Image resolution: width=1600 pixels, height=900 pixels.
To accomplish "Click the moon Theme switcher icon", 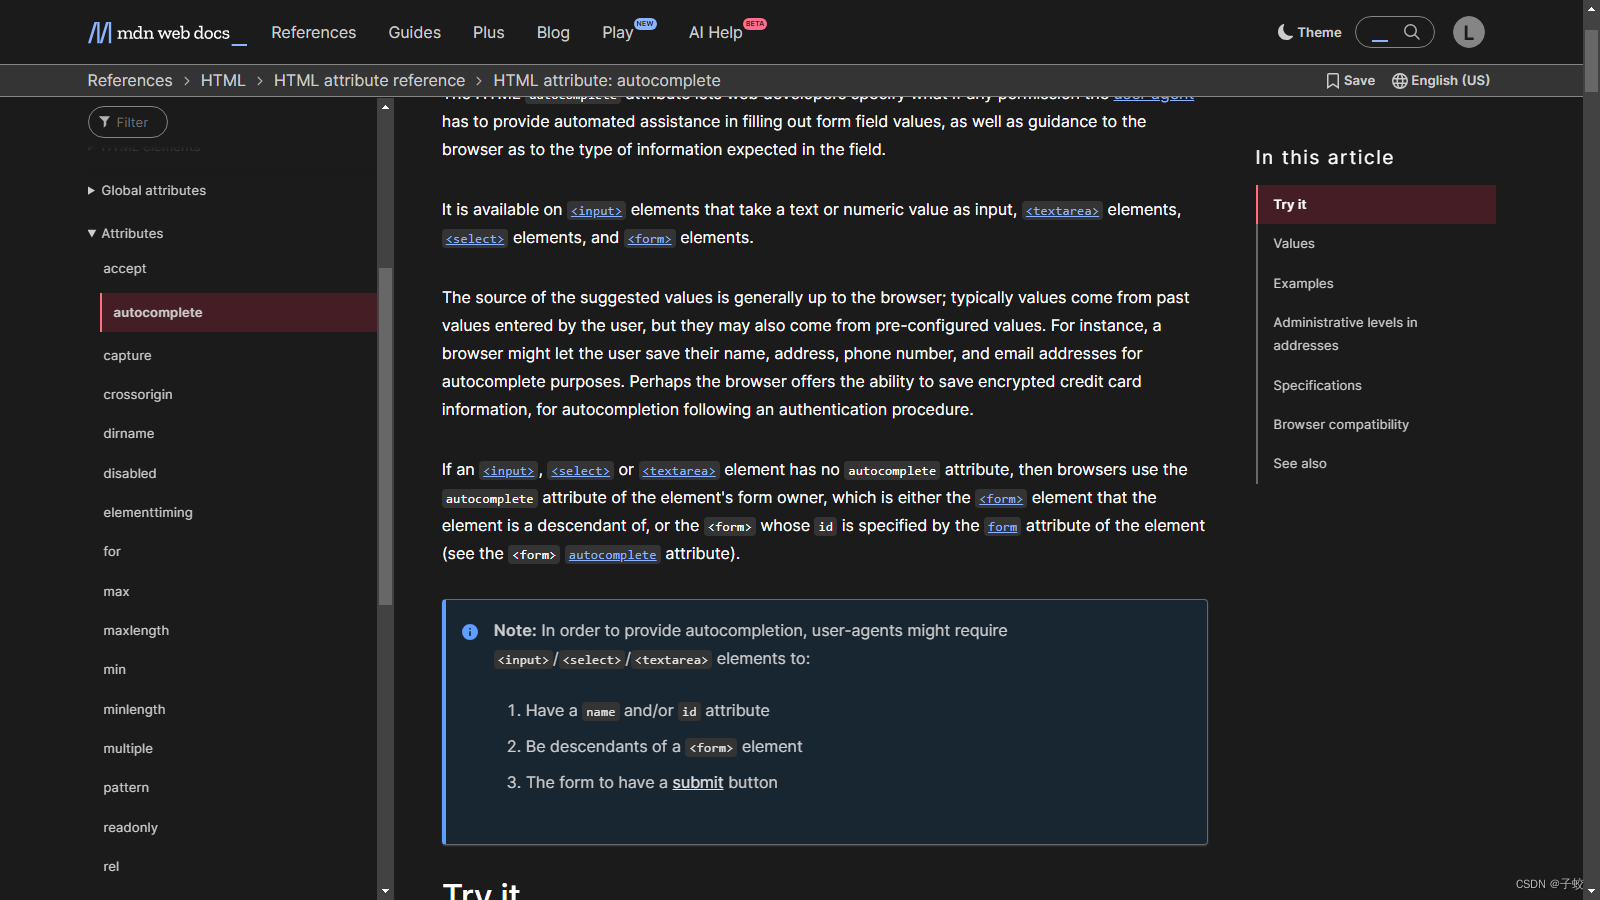I will (x=1285, y=32).
